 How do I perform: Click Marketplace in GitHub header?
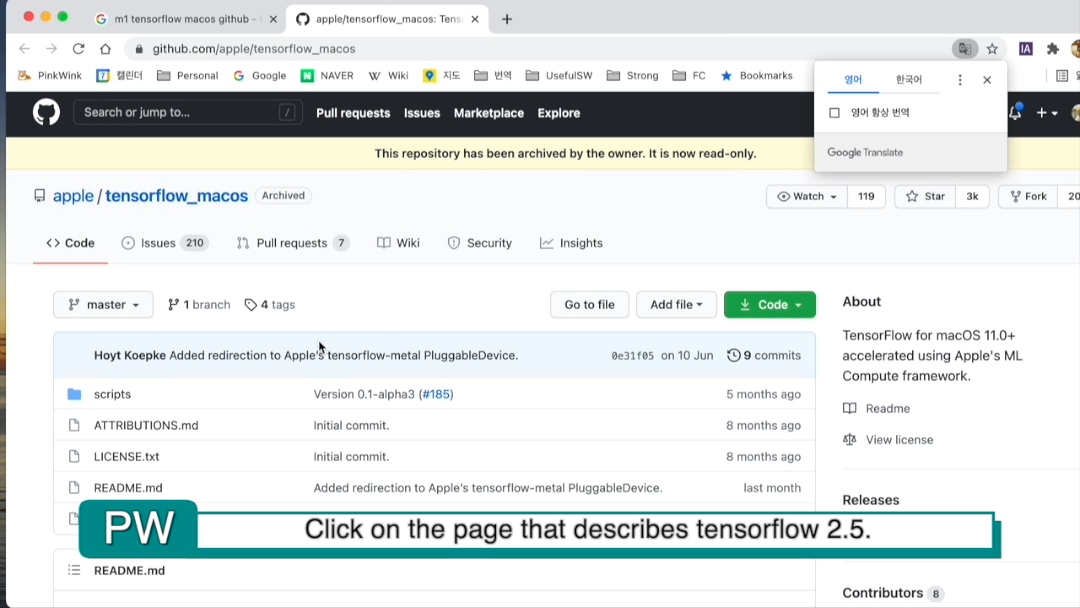tap(488, 113)
